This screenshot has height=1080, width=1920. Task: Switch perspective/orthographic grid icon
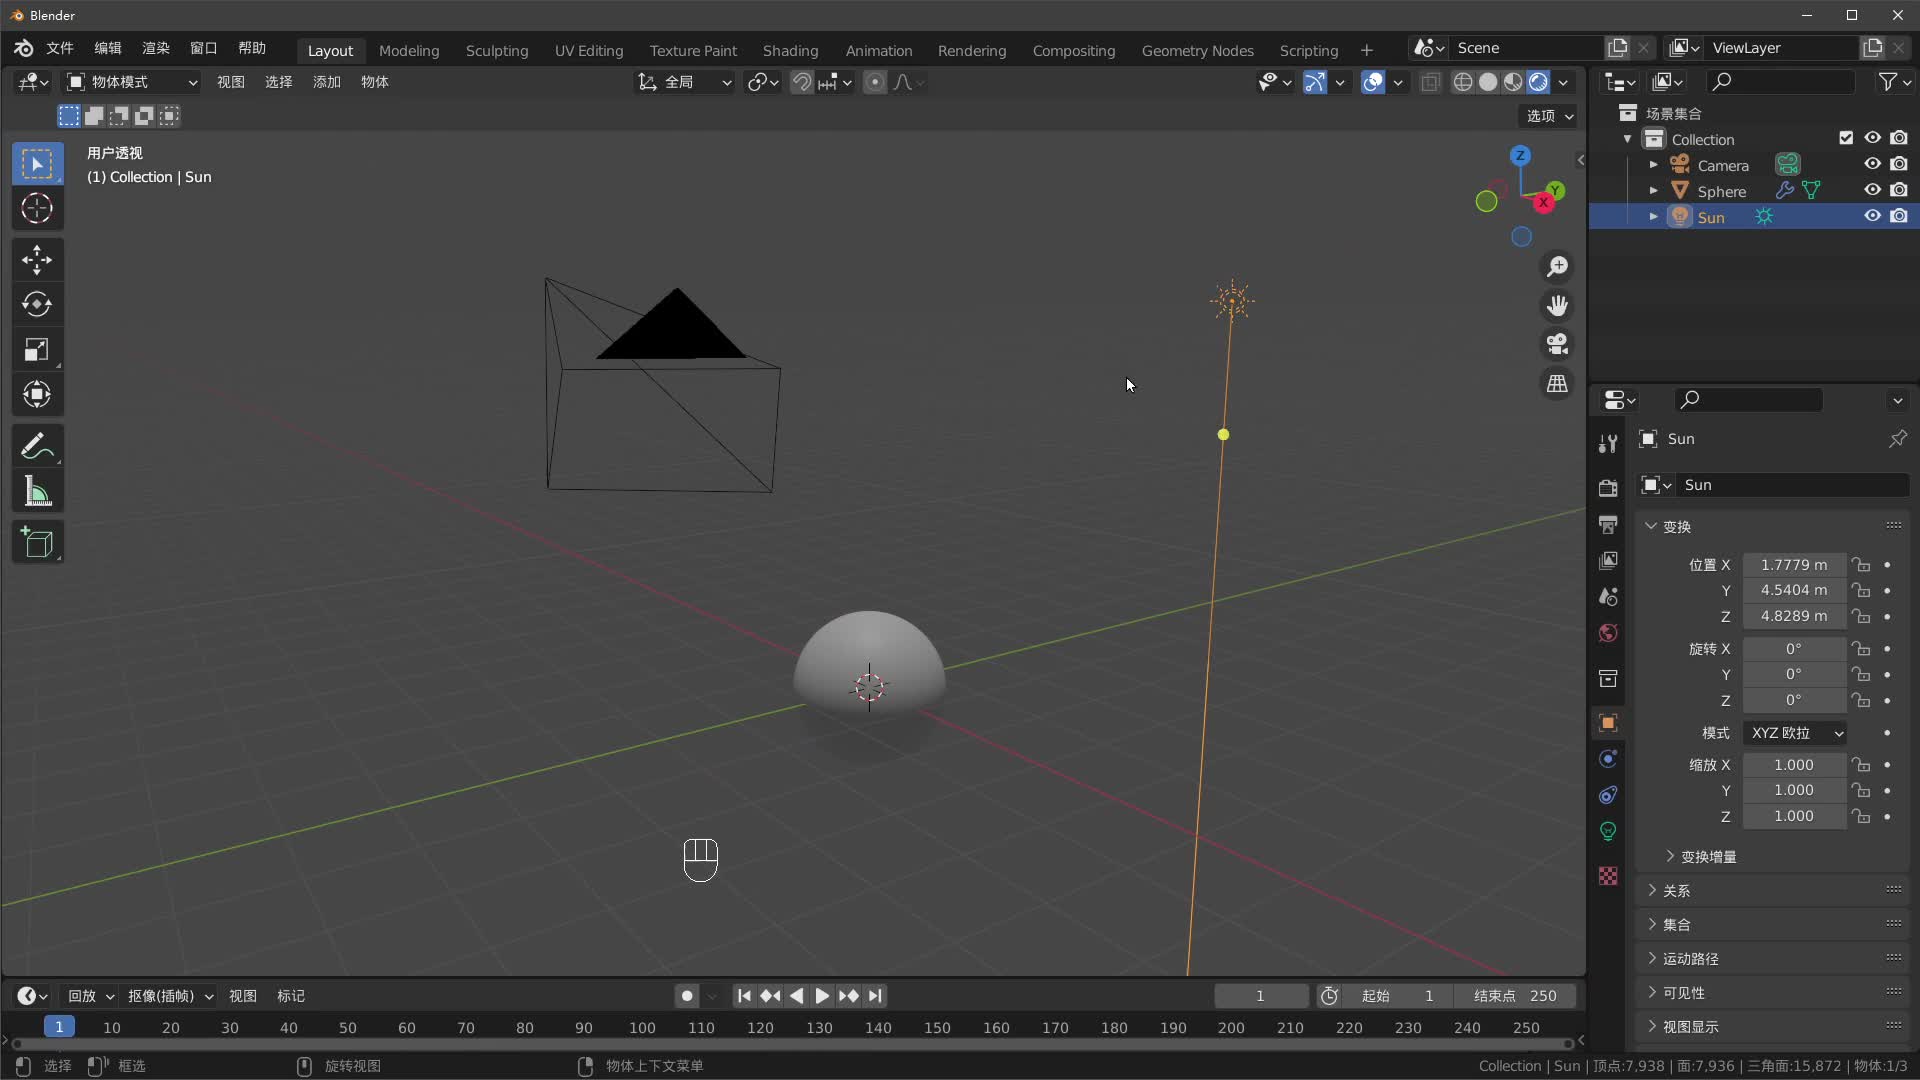click(1557, 384)
